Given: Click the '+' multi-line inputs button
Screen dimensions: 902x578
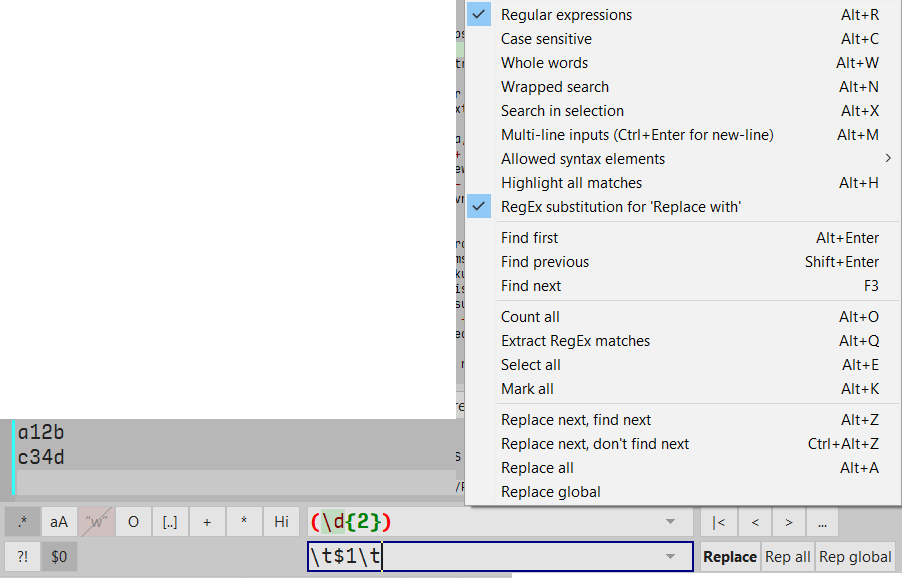Looking at the screenshot, I should [207, 522].
